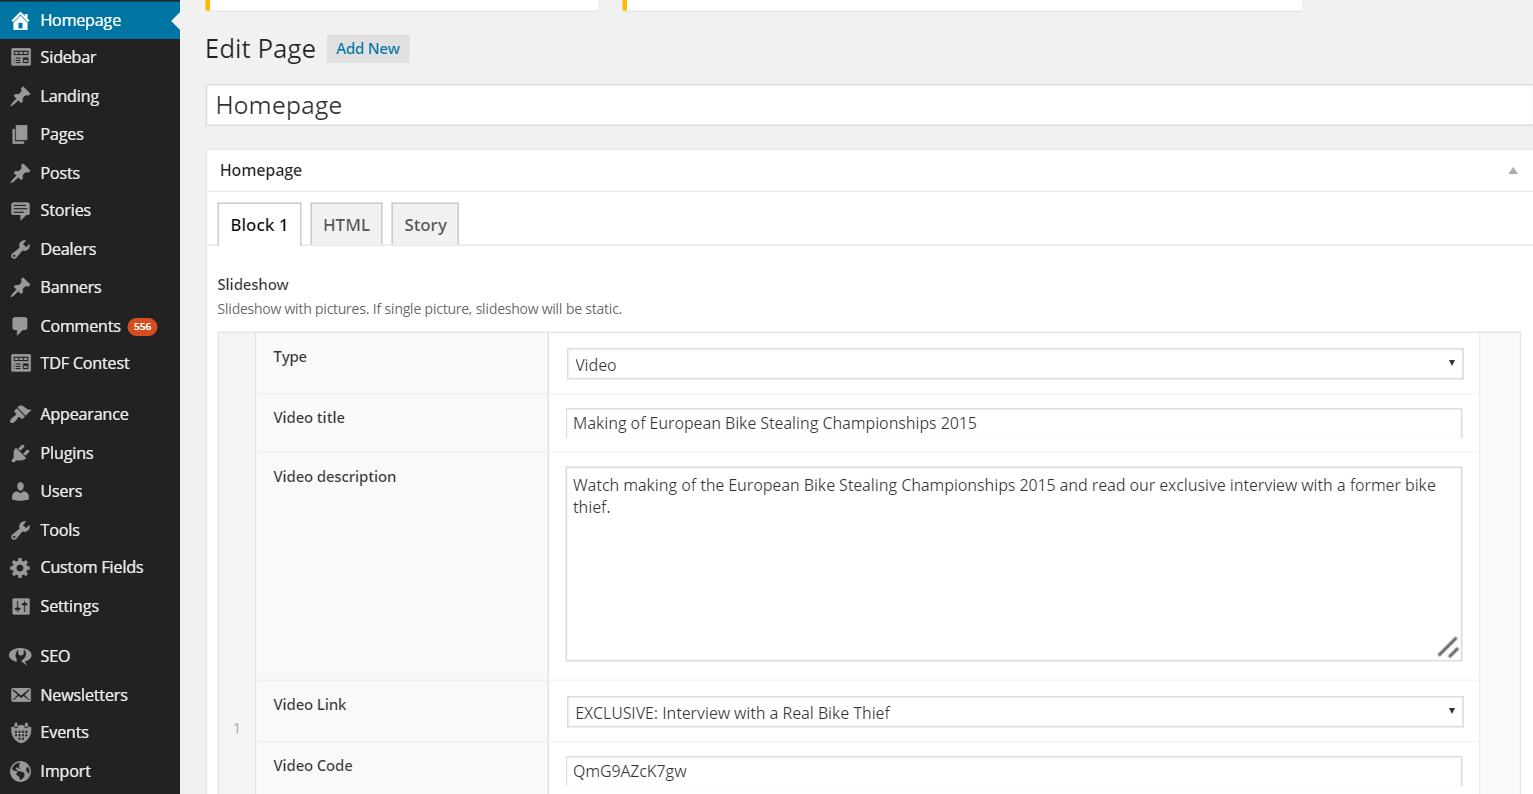Image resolution: width=1533 pixels, height=794 pixels.
Task: Click the Import globe icon
Action: coord(20,771)
